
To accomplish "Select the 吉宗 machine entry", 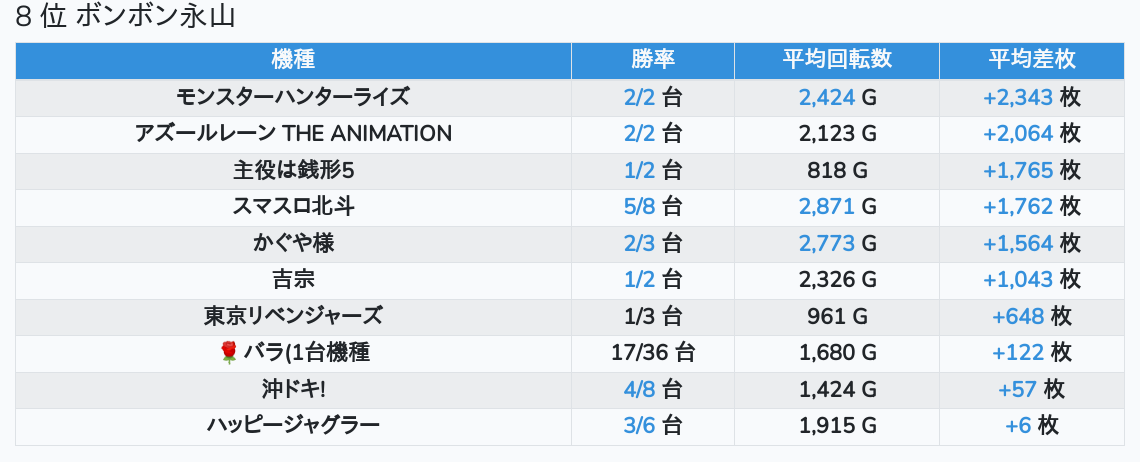I will click(293, 279).
